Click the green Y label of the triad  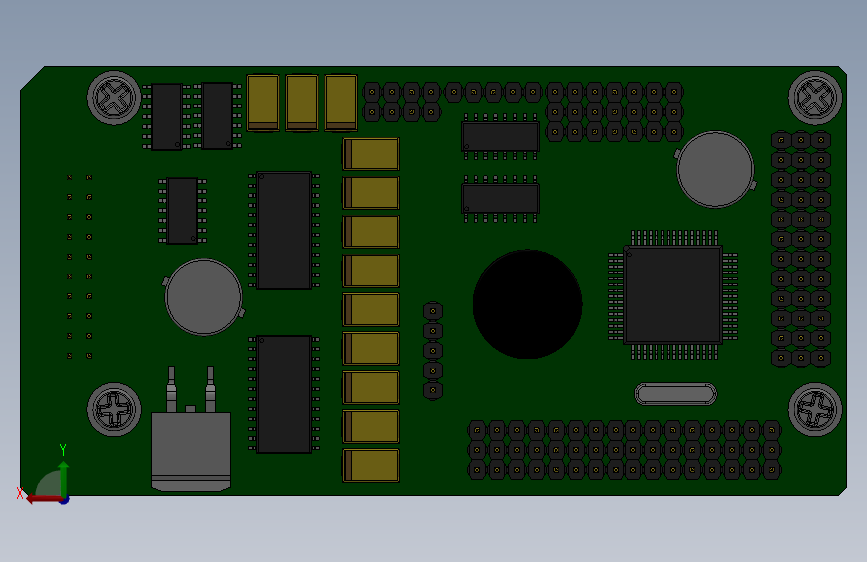click(63, 450)
